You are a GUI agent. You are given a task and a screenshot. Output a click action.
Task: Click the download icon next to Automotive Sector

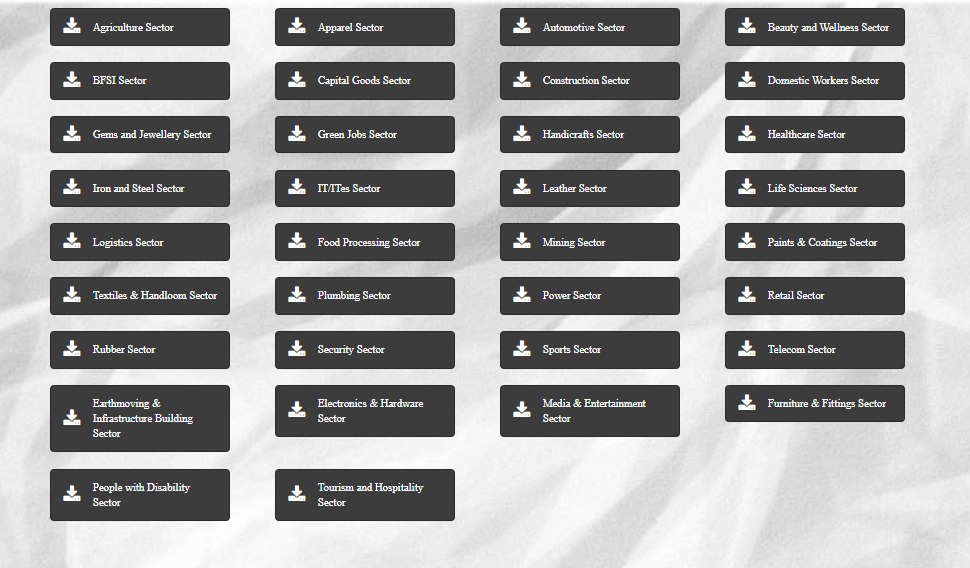522,27
